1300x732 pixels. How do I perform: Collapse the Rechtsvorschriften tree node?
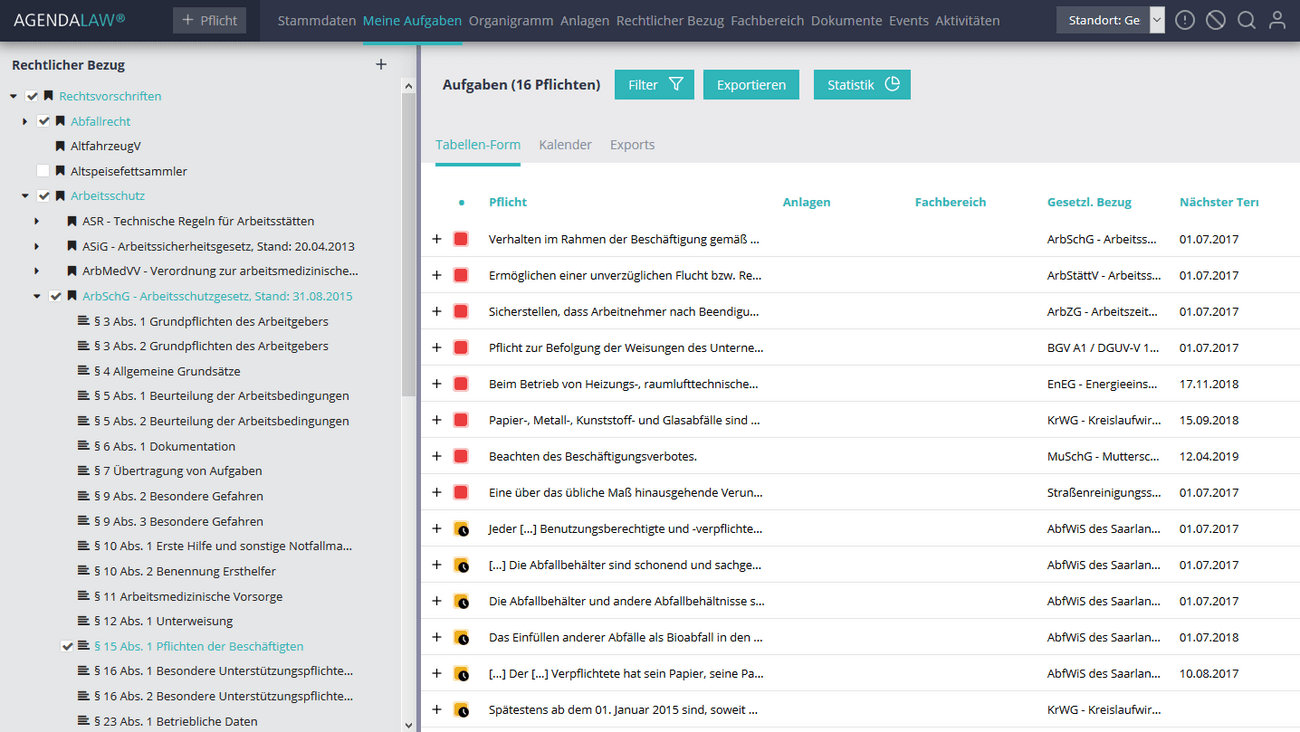(x=14, y=96)
